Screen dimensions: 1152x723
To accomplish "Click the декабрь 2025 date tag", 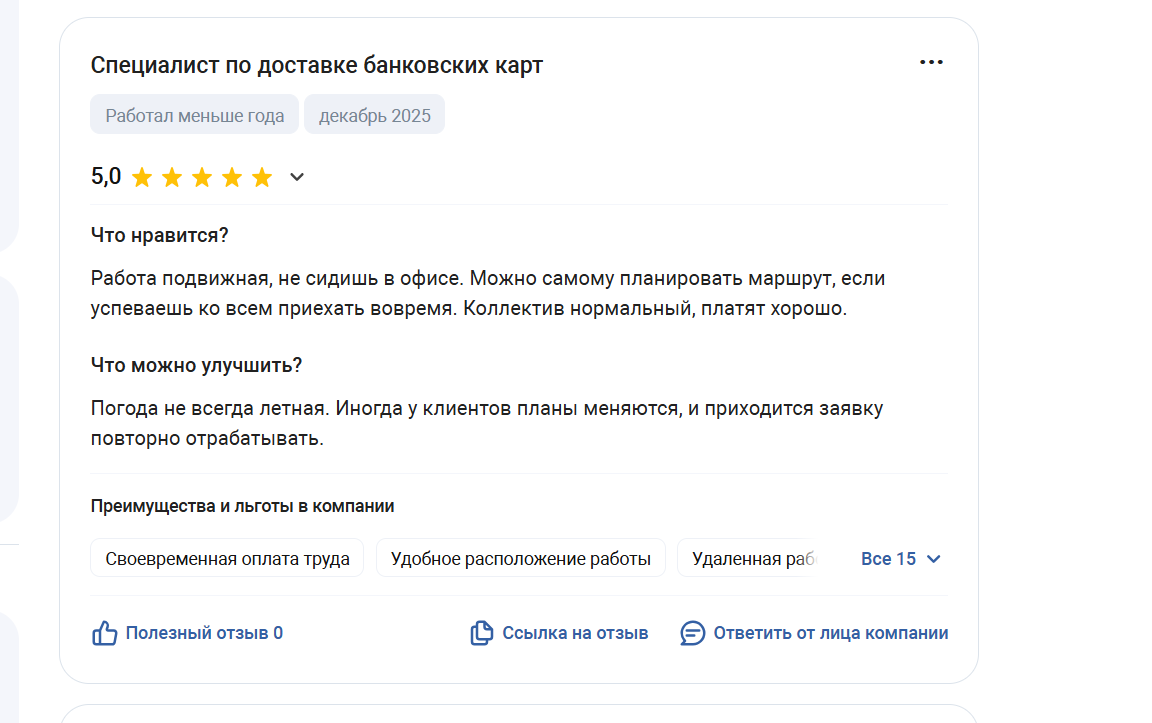I will pos(375,115).
